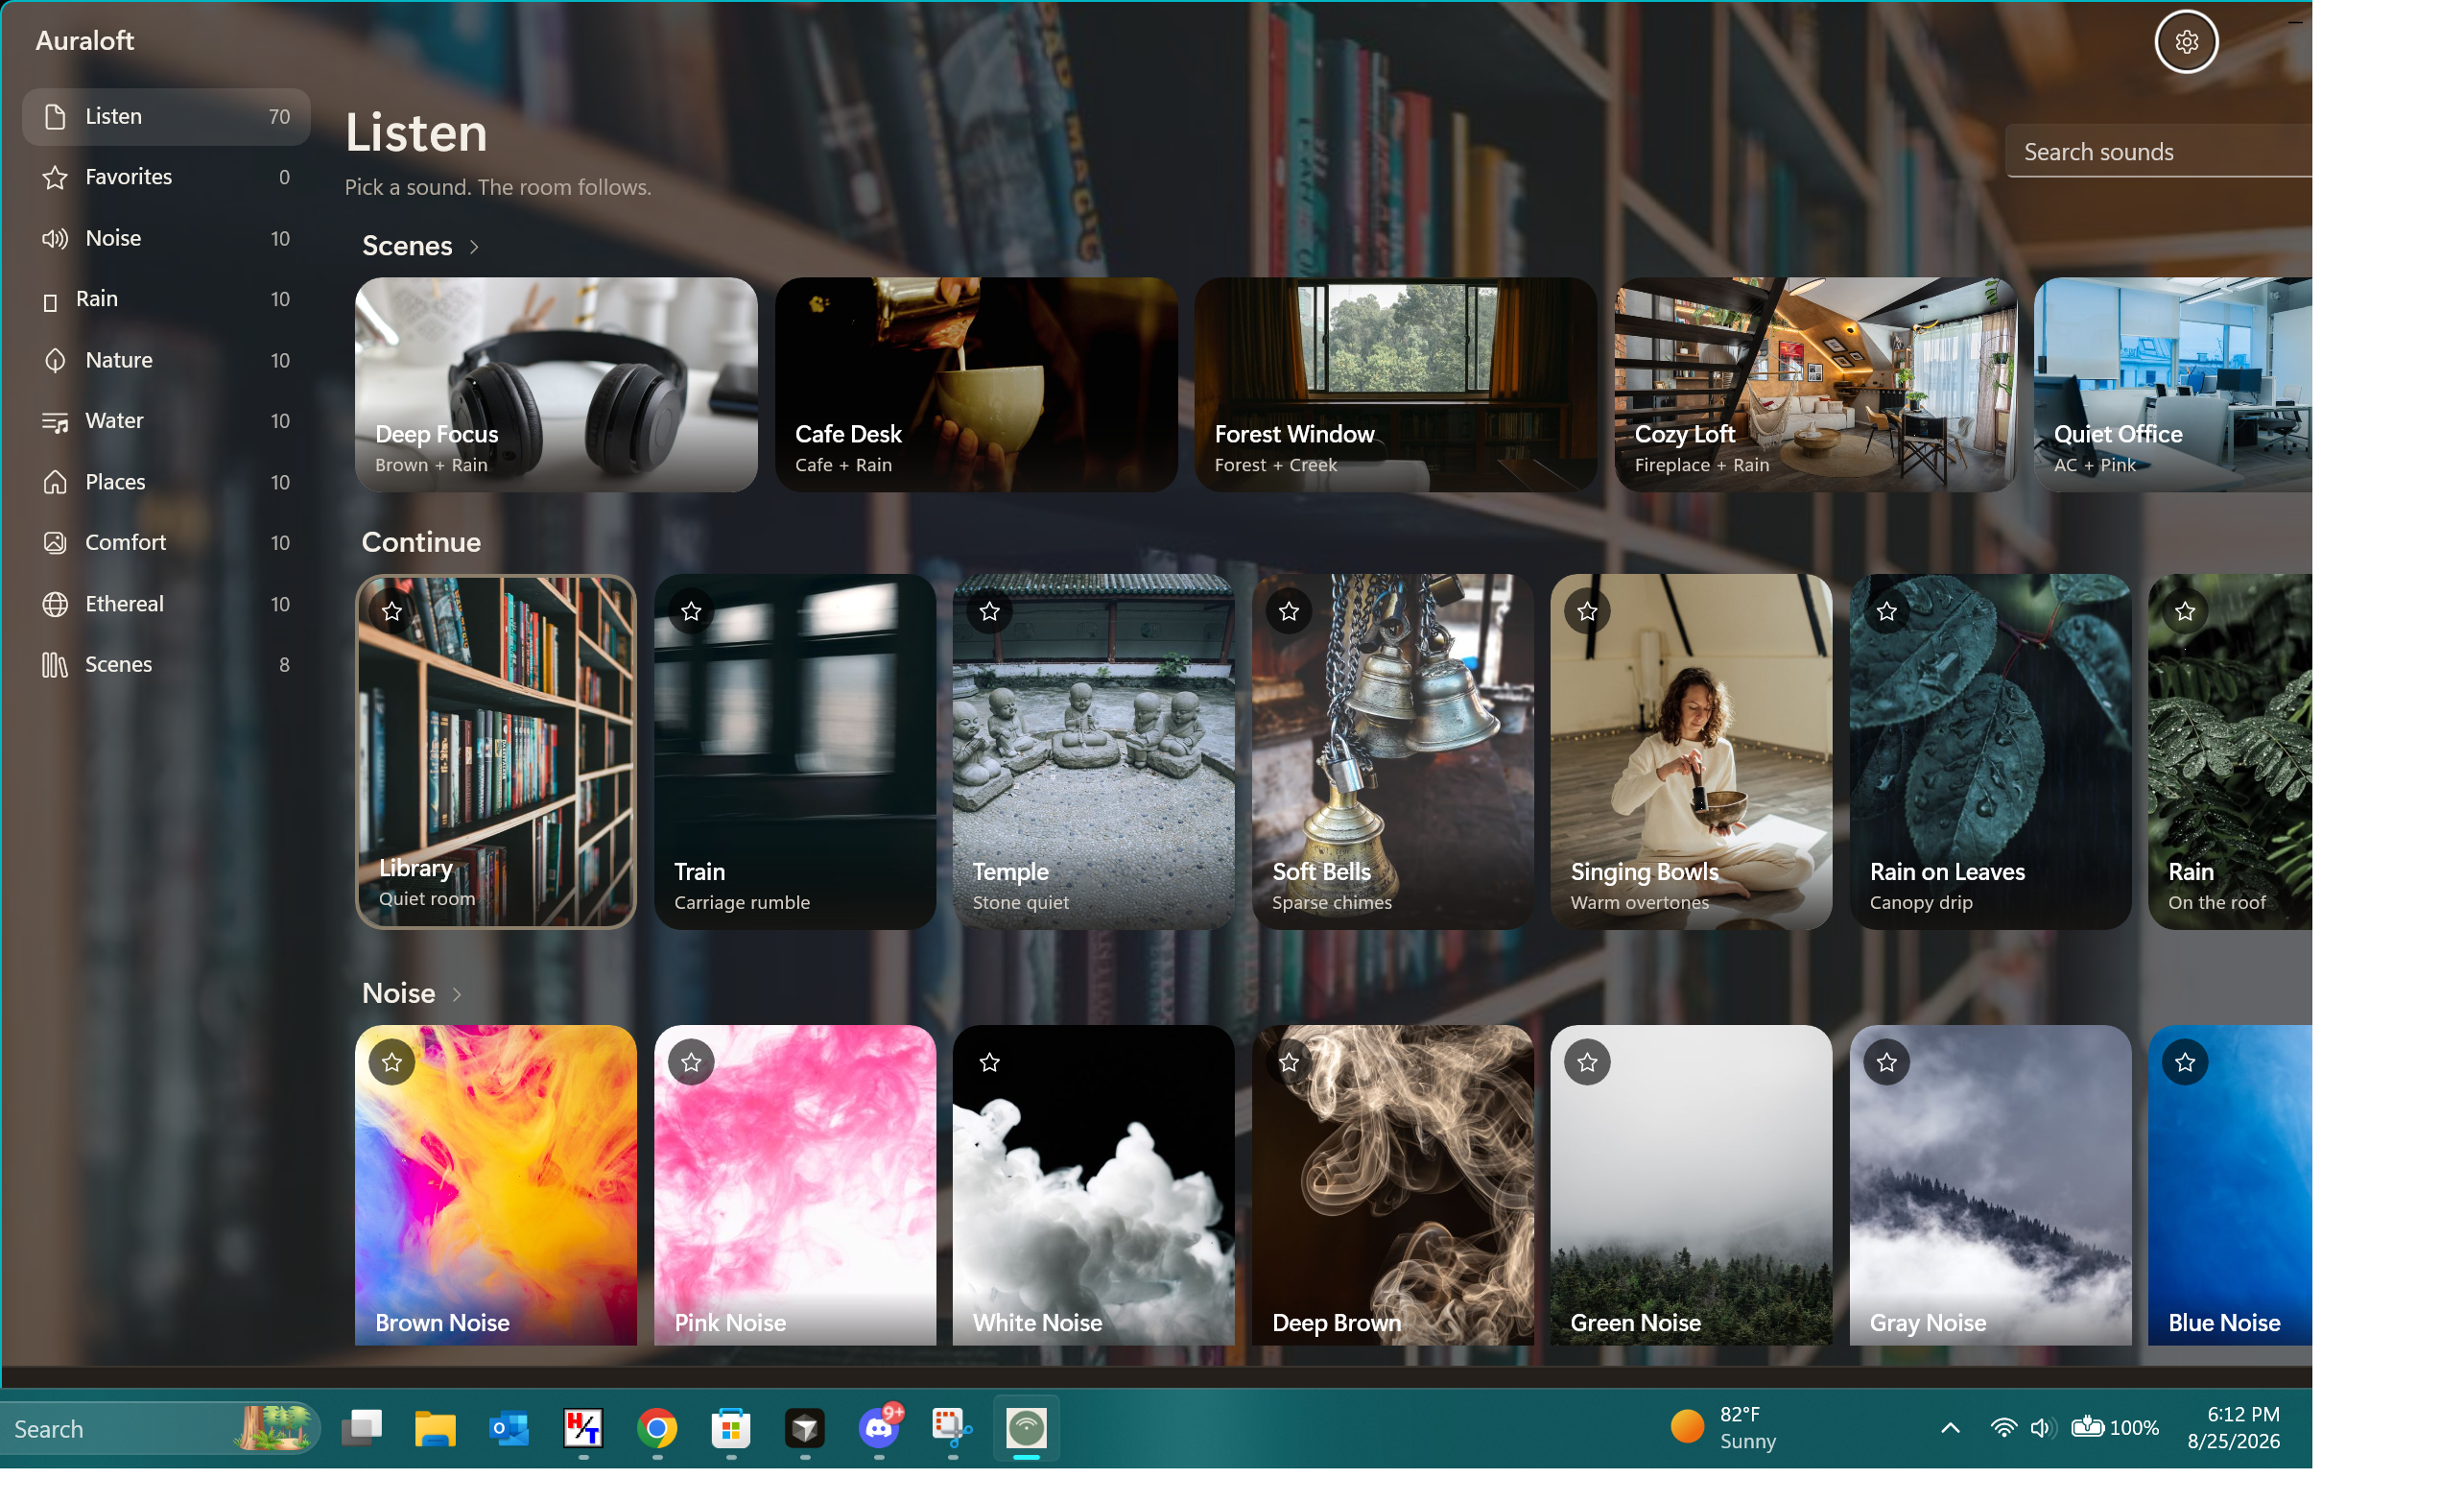
Task: Show hidden tray icons chevron
Action: pos(1950,1428)
